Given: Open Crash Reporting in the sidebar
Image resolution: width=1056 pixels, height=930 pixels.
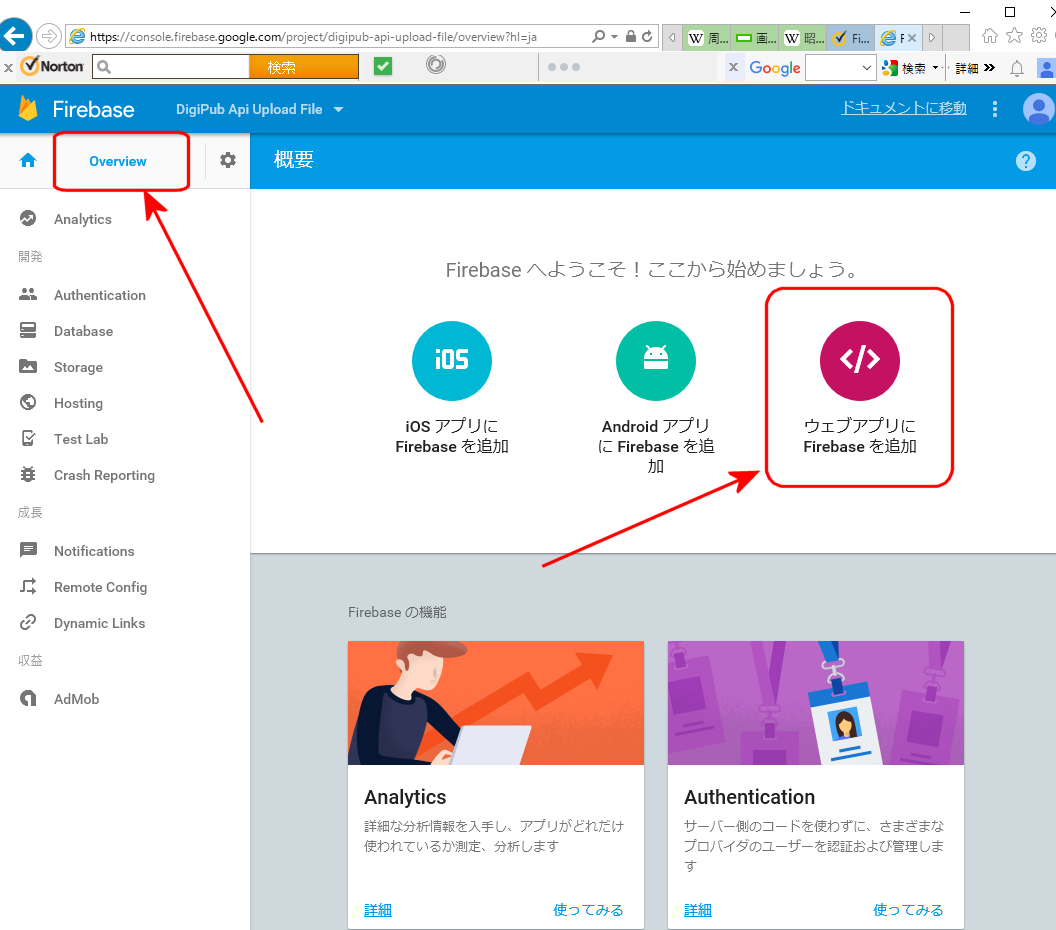Looking at the screenshot, I should click(x=104, y=475).
